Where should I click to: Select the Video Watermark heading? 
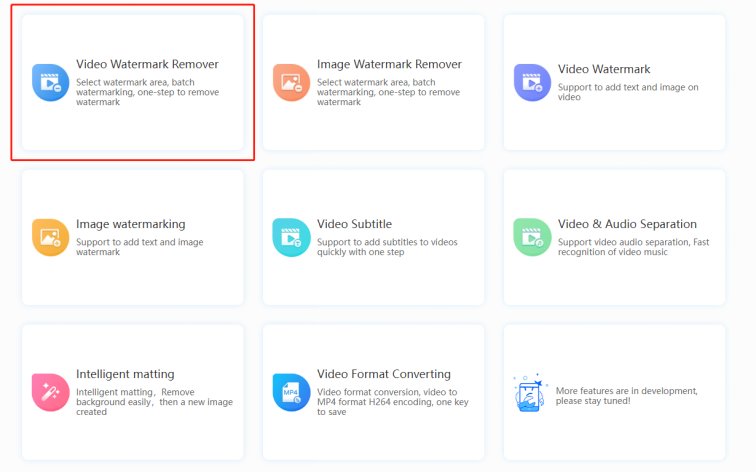click(x=604, y=69)
